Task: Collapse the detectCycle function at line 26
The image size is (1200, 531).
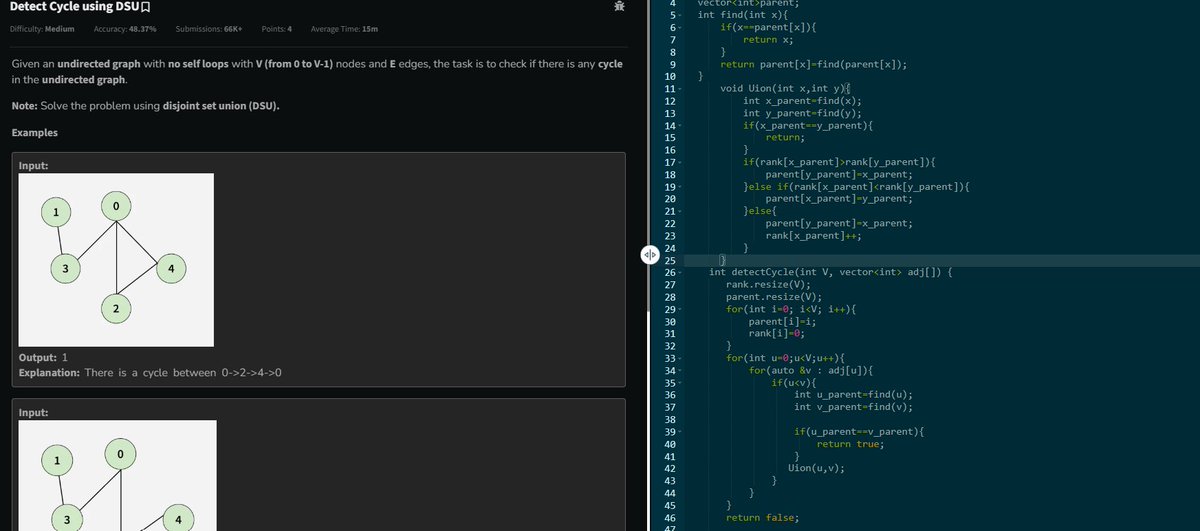Action: coord(680,272)
